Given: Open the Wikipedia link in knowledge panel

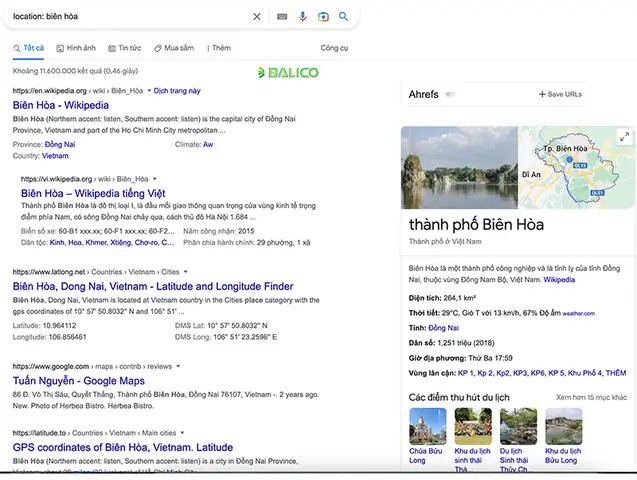Looking at the screenshot, I should (559, 279).
